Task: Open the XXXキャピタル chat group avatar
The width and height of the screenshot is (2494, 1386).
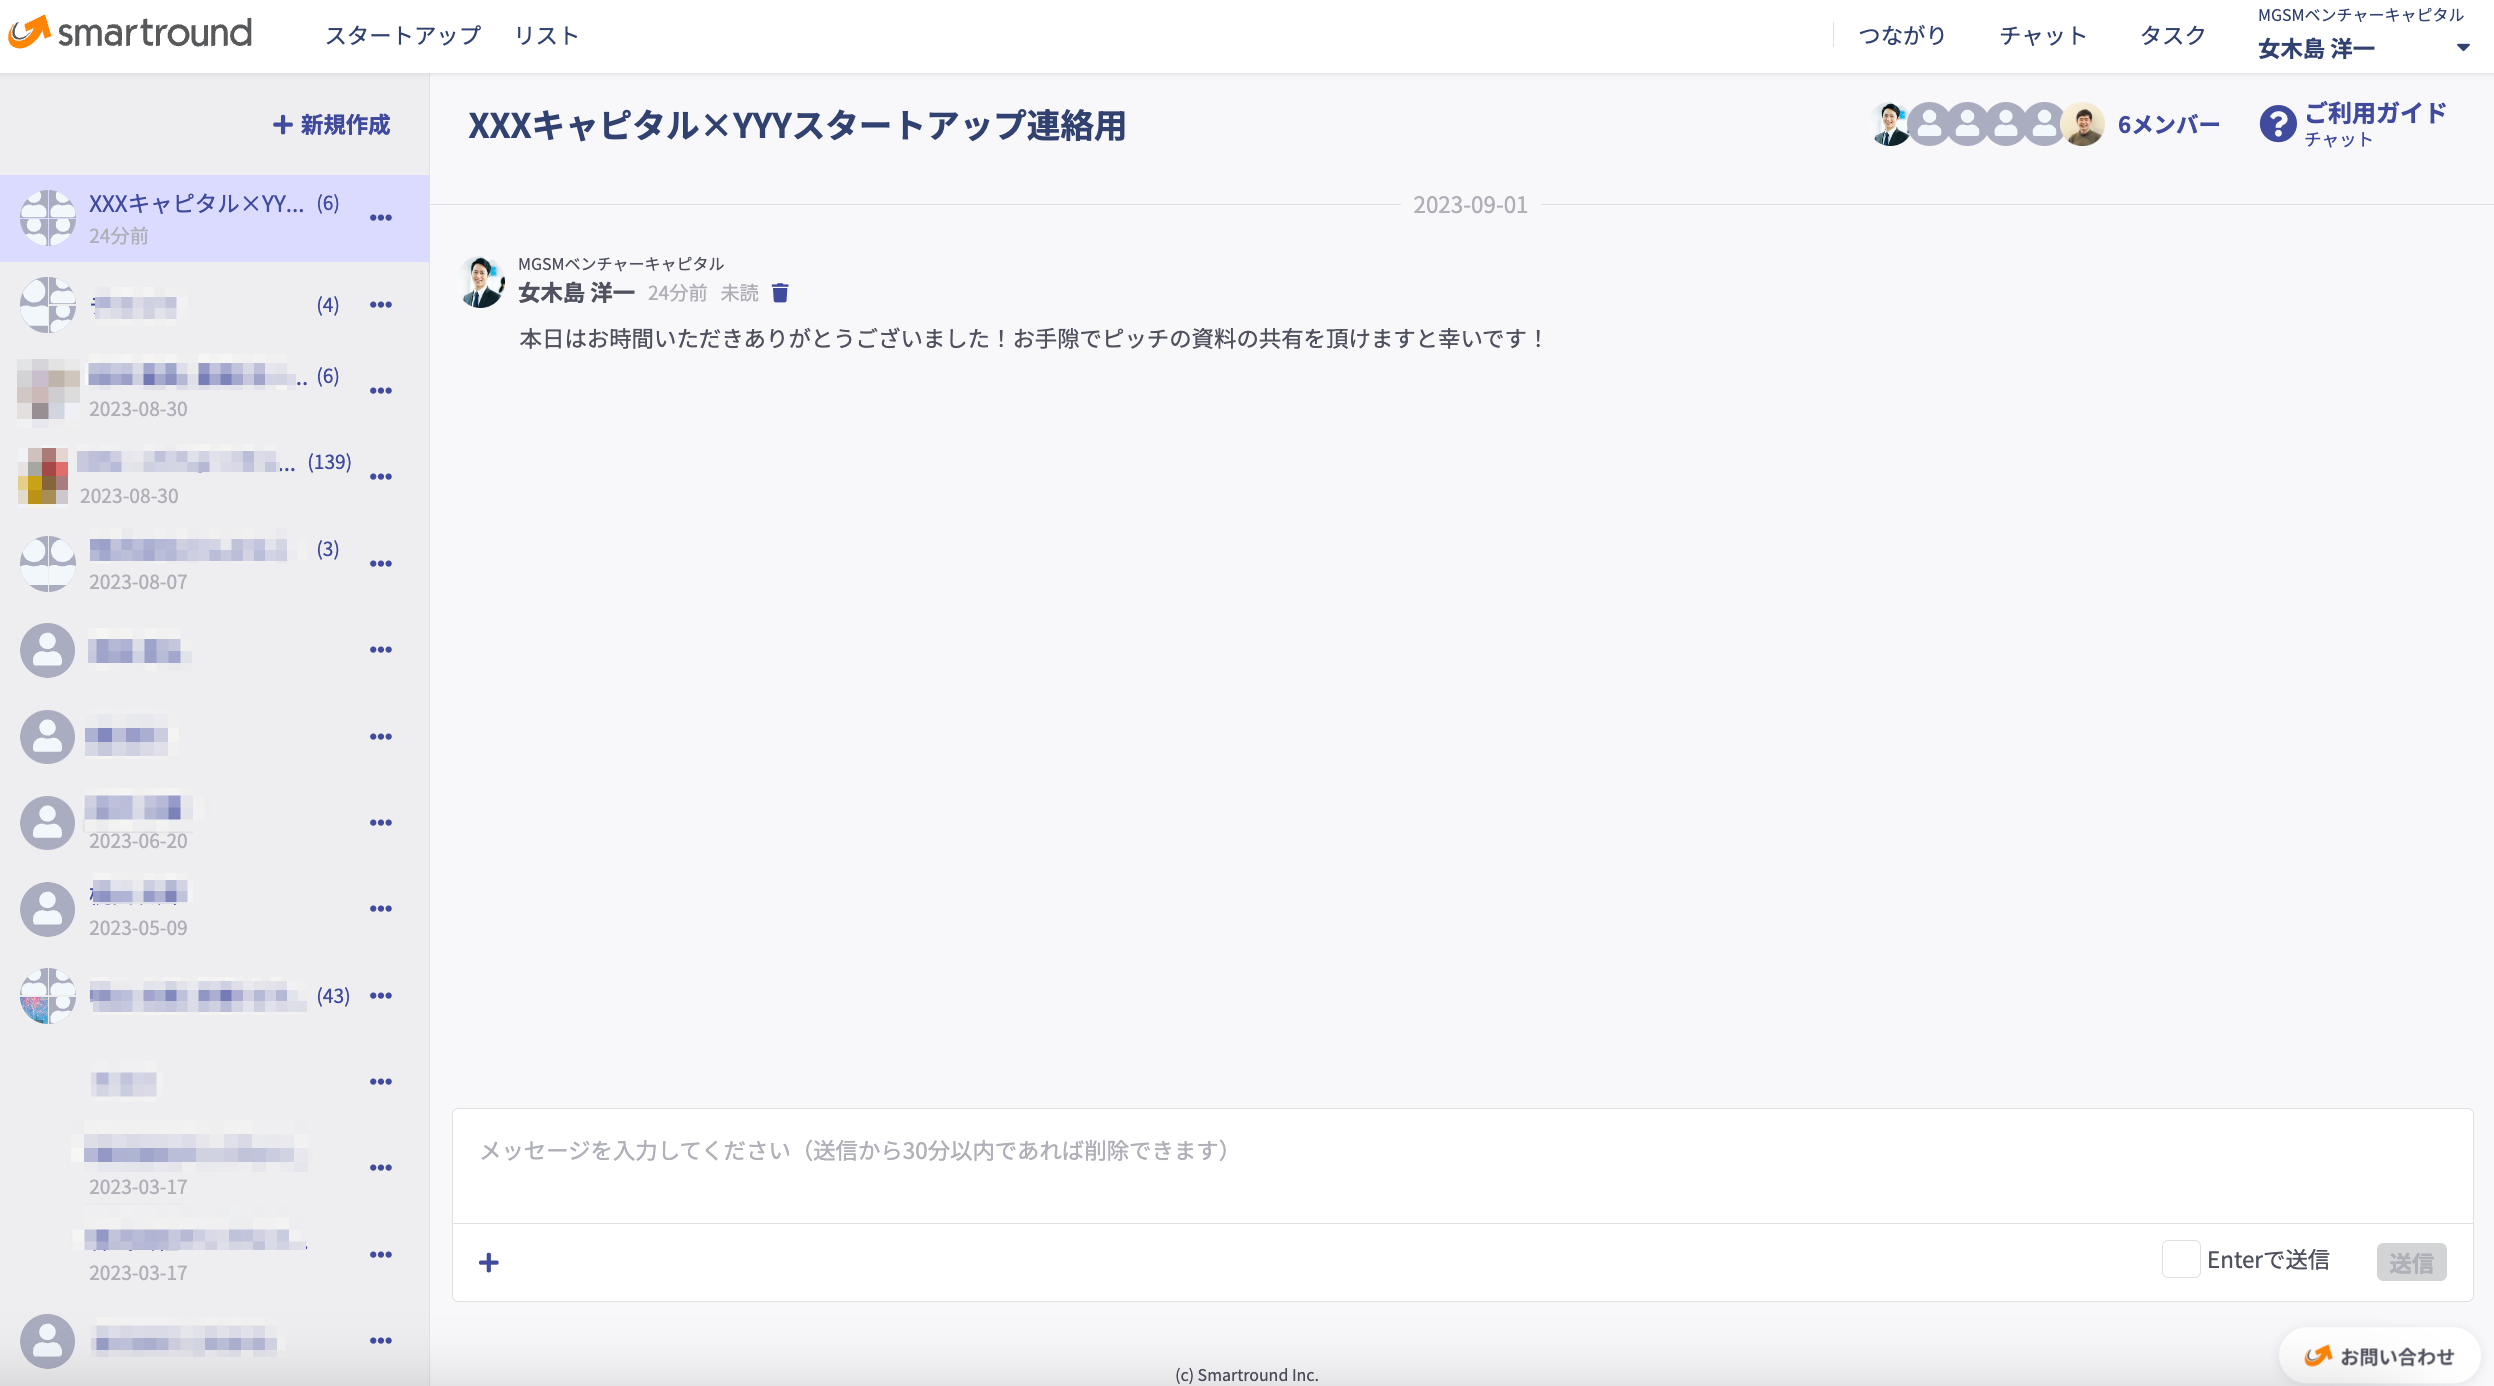Action: click(x=47, y=218)
